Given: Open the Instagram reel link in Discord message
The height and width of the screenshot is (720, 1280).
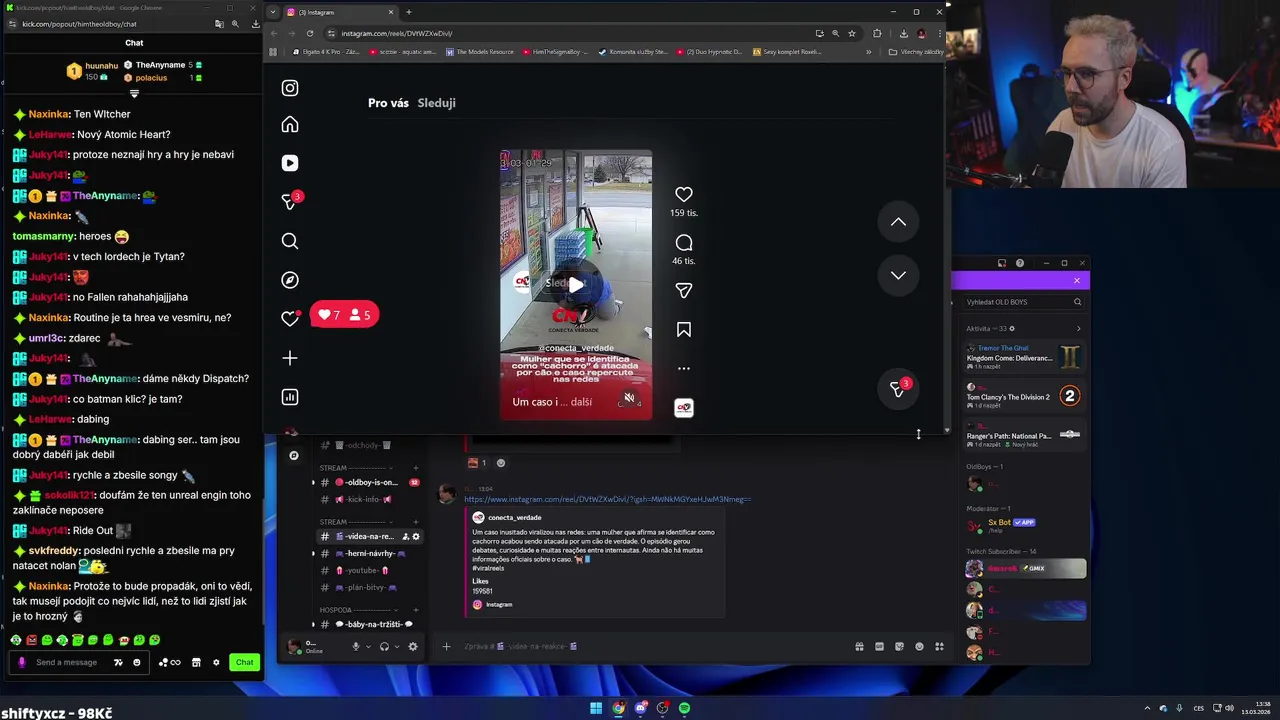Looking at the screenshot, I should click(607, 499).
